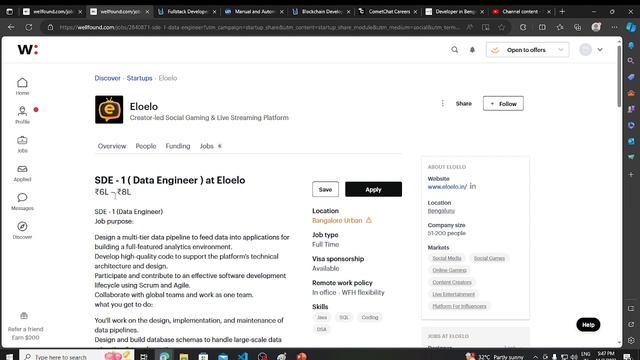Click the Help button
The width and height of the screenshot is (640, 360).
[588, 325]
